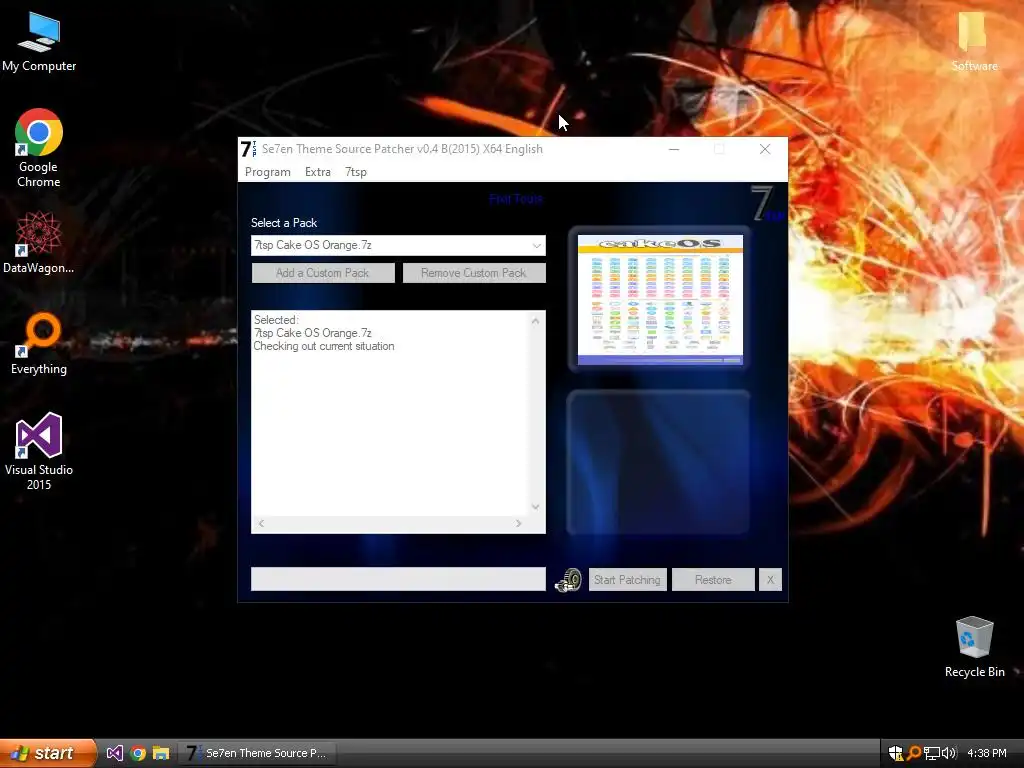
Task: Click the volume speaker tray icon
Action: point(949,753)
